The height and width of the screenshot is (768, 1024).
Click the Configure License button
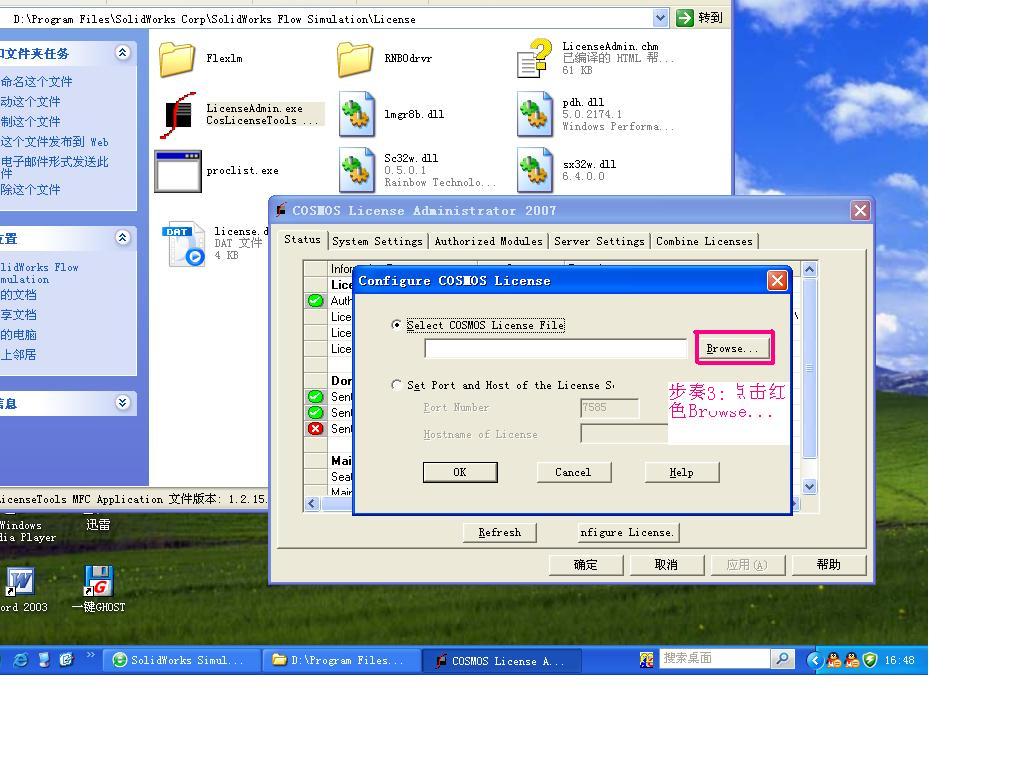coord(628,532)
